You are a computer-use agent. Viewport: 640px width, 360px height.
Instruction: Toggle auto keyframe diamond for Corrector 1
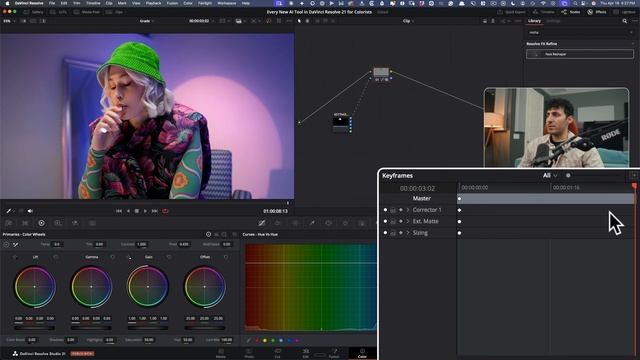[x=401, y=210]
